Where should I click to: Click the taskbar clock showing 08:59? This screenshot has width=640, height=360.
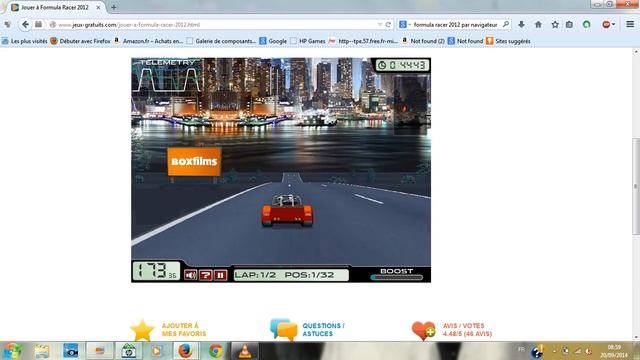pos(614,351)
